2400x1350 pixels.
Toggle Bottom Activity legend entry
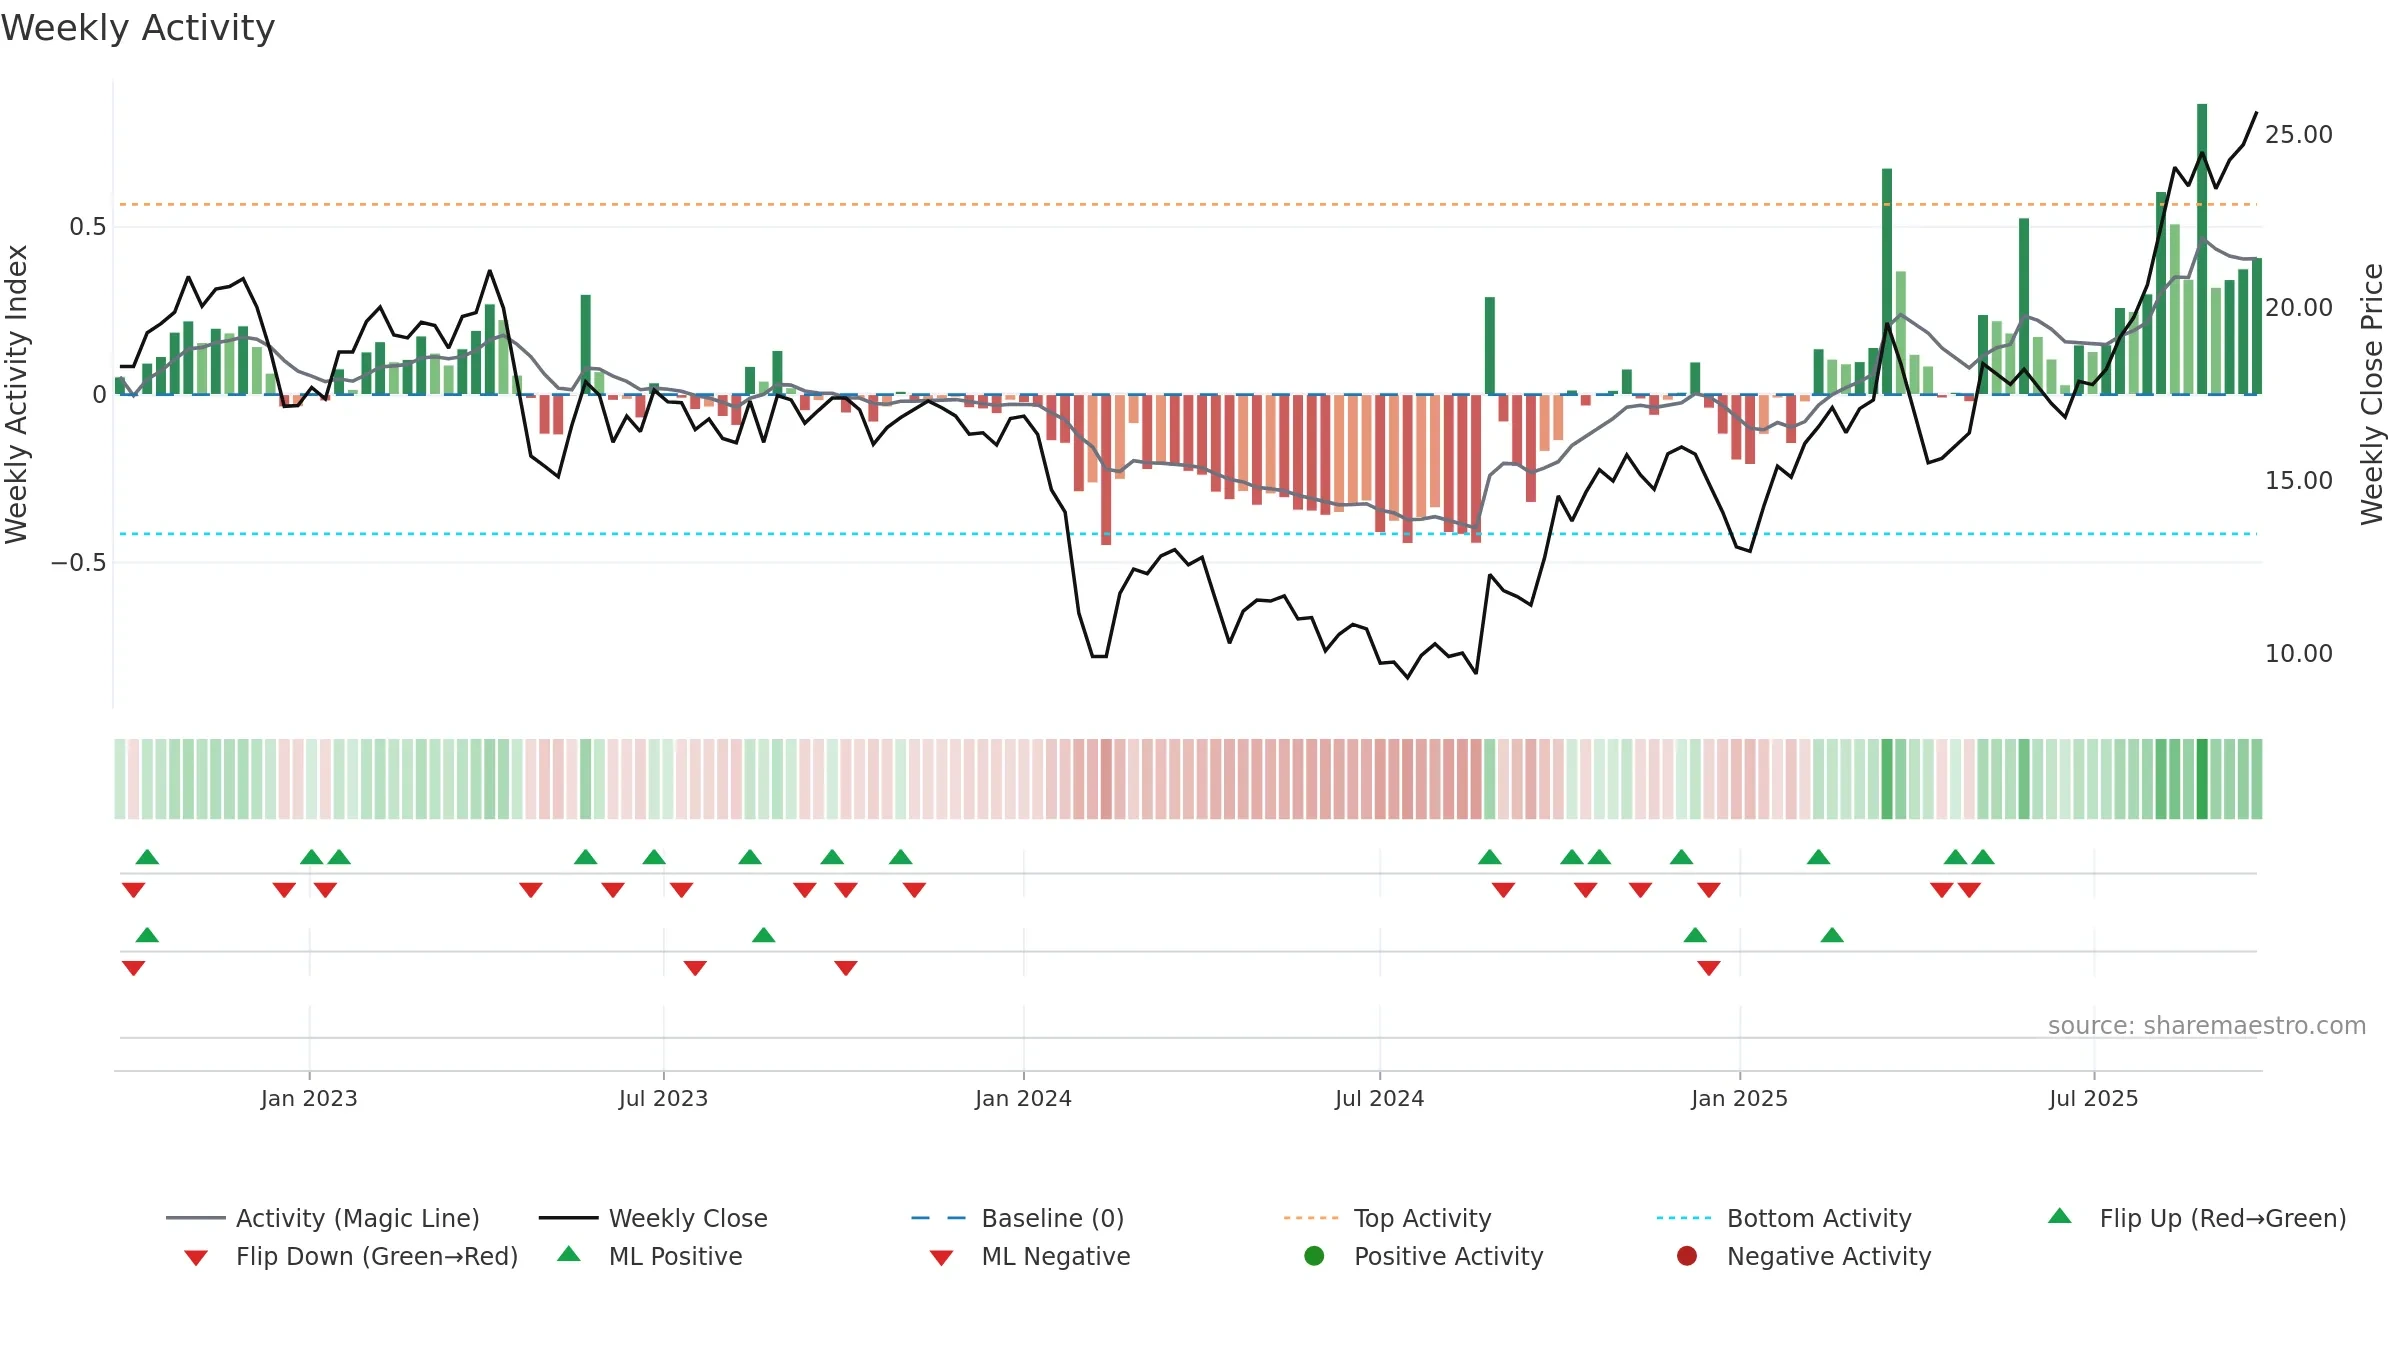pyautogui.click(x=1783, y=1218)
